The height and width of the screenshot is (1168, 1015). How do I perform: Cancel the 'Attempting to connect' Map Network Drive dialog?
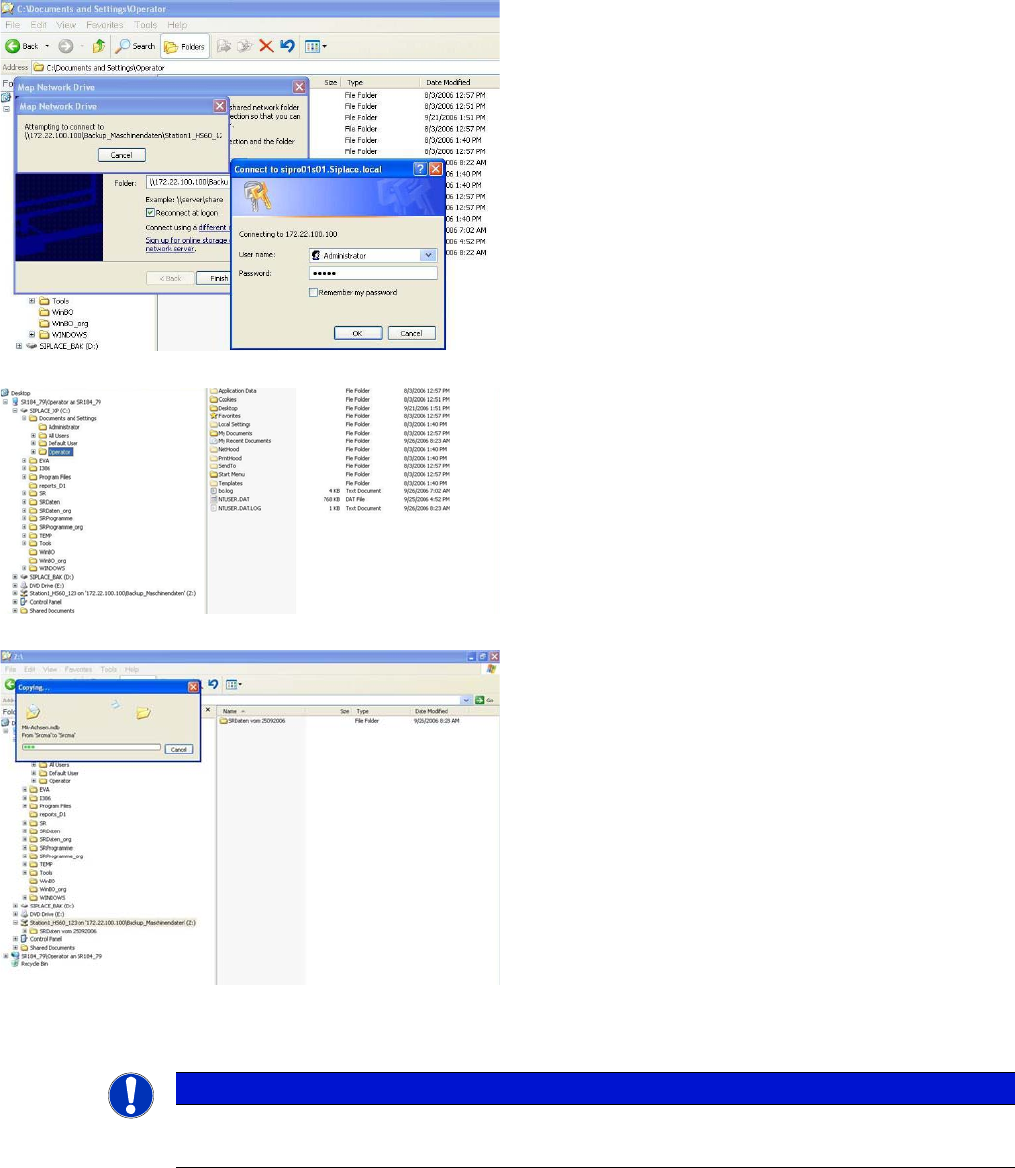click(121, 156)
